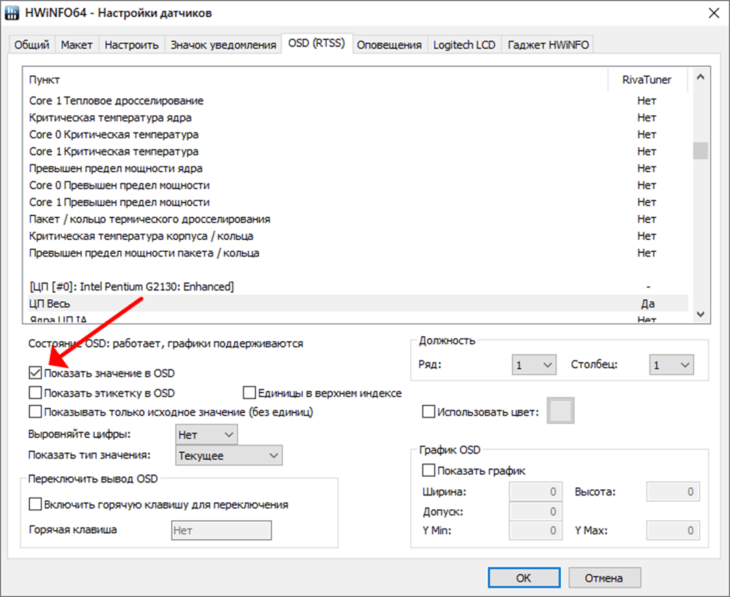Open the Оповещения tab
This screenshot has height=597, width=730.
[389, 45]
